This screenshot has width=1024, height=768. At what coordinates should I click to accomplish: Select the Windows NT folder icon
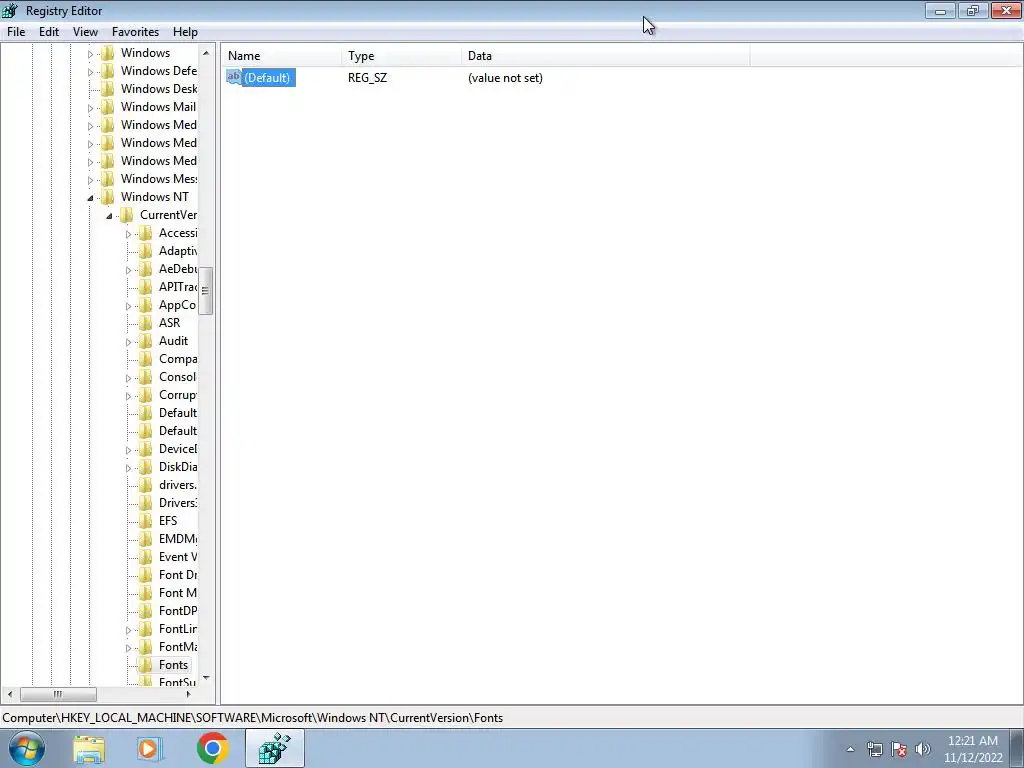[x=108, y=197]
